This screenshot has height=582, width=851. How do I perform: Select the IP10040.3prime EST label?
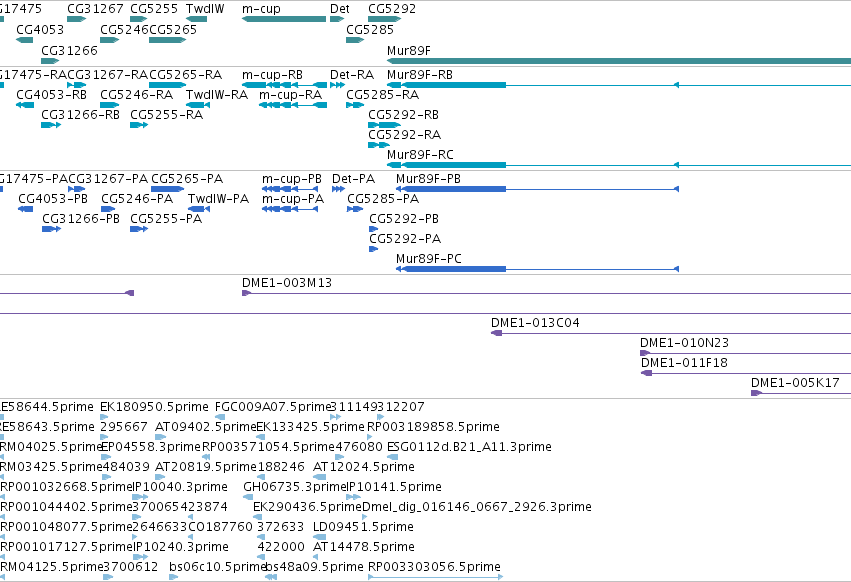(x=180, y=487)
